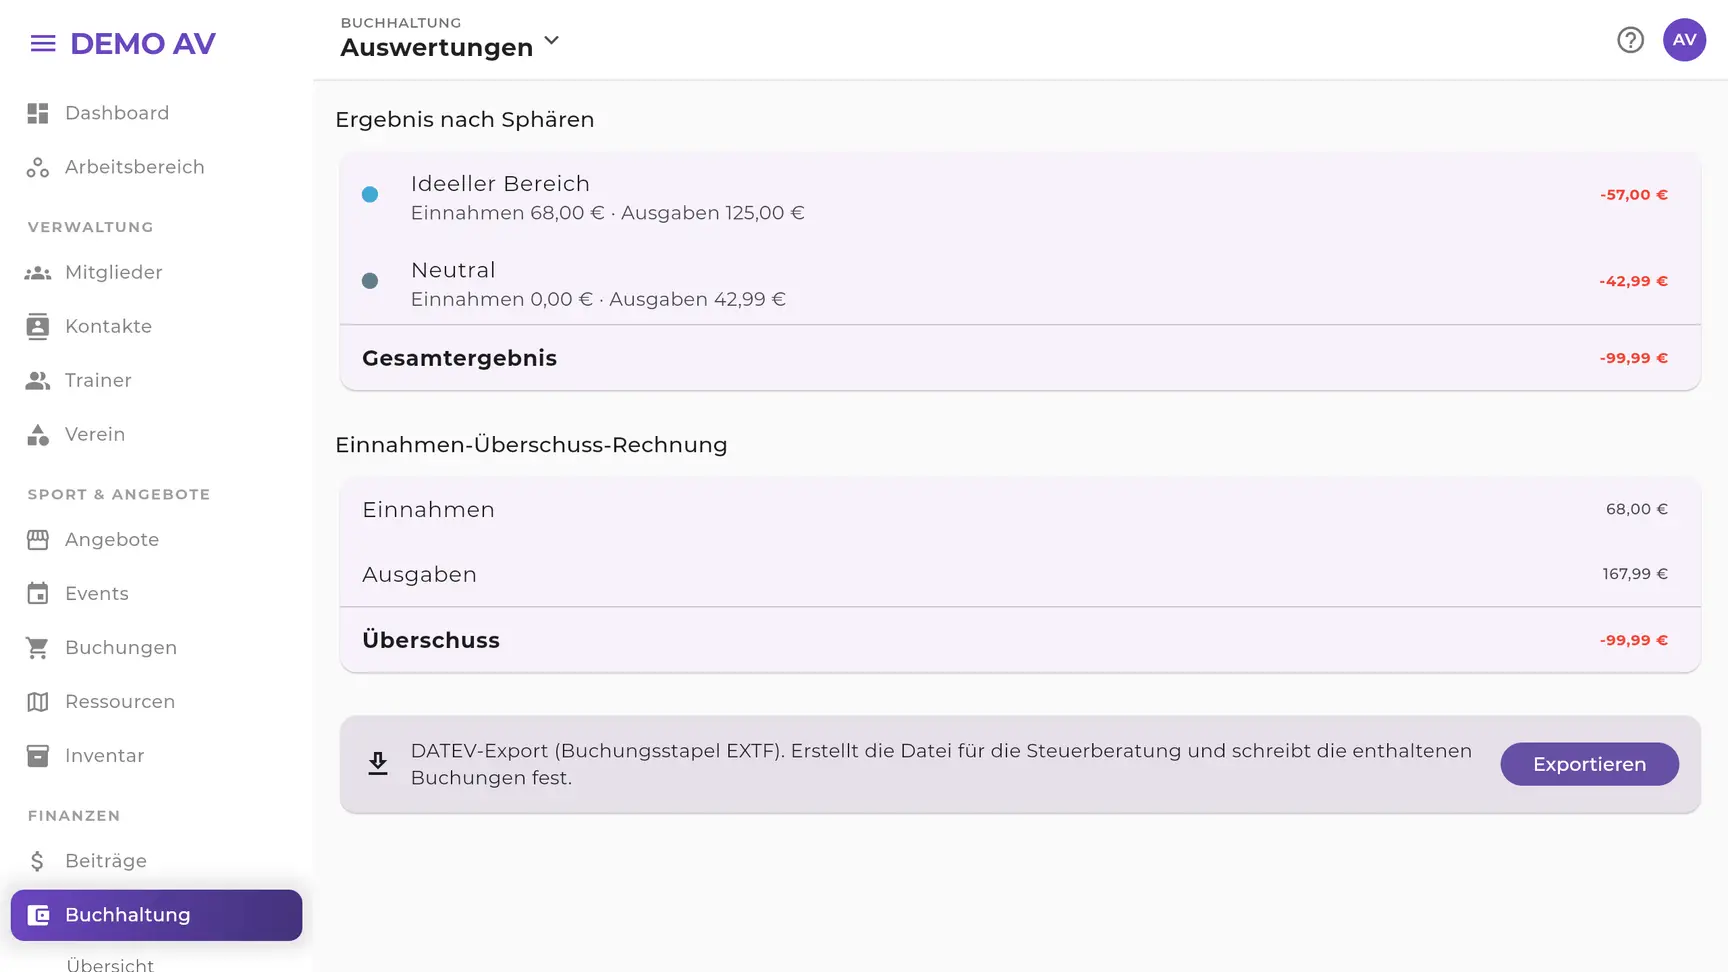
Task: Click the Angebote storefront icon
Action: [38, 540]
